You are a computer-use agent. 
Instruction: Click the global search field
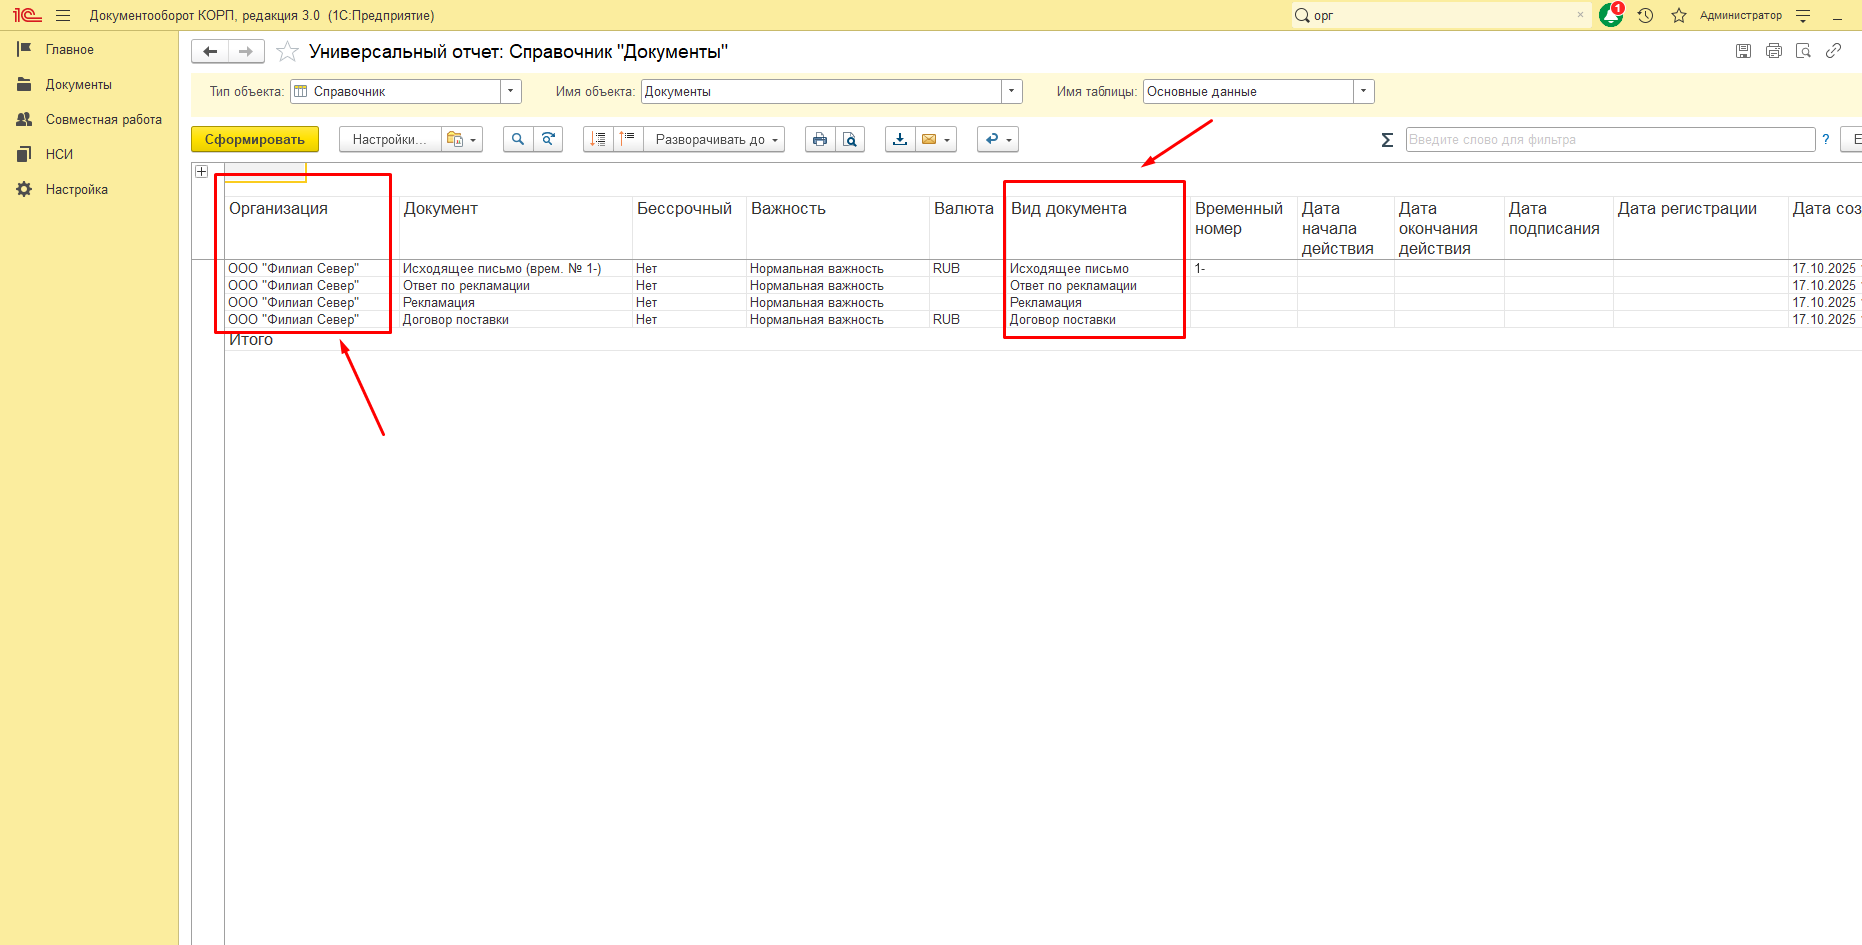tap(1440, 15)
